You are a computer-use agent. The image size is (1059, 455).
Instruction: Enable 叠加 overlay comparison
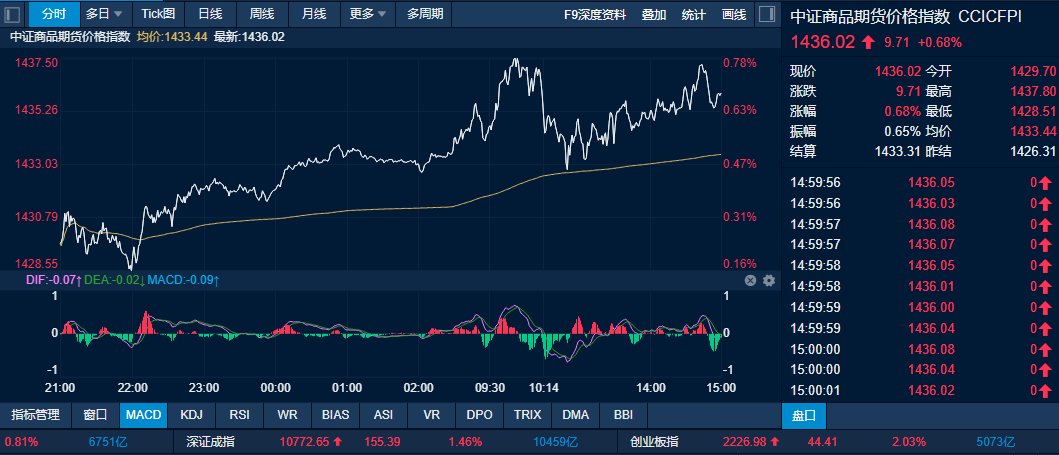pos(654,14)
